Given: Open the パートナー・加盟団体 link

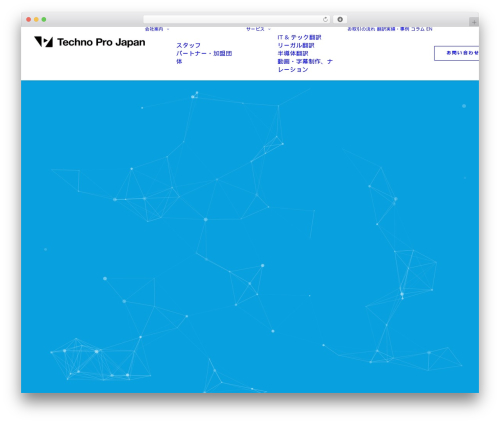Looking at the screenshot, I should (x=204, y=57).
